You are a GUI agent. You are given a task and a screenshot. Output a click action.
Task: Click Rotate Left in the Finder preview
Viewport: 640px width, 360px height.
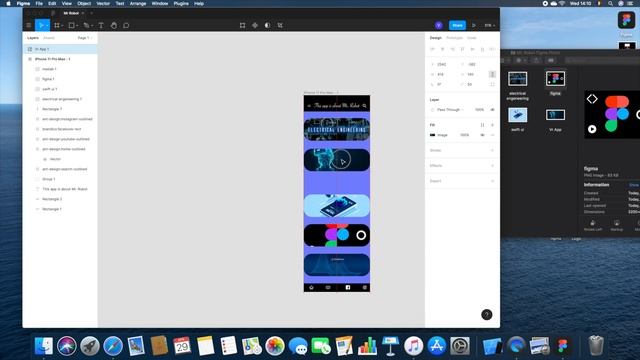593,225
